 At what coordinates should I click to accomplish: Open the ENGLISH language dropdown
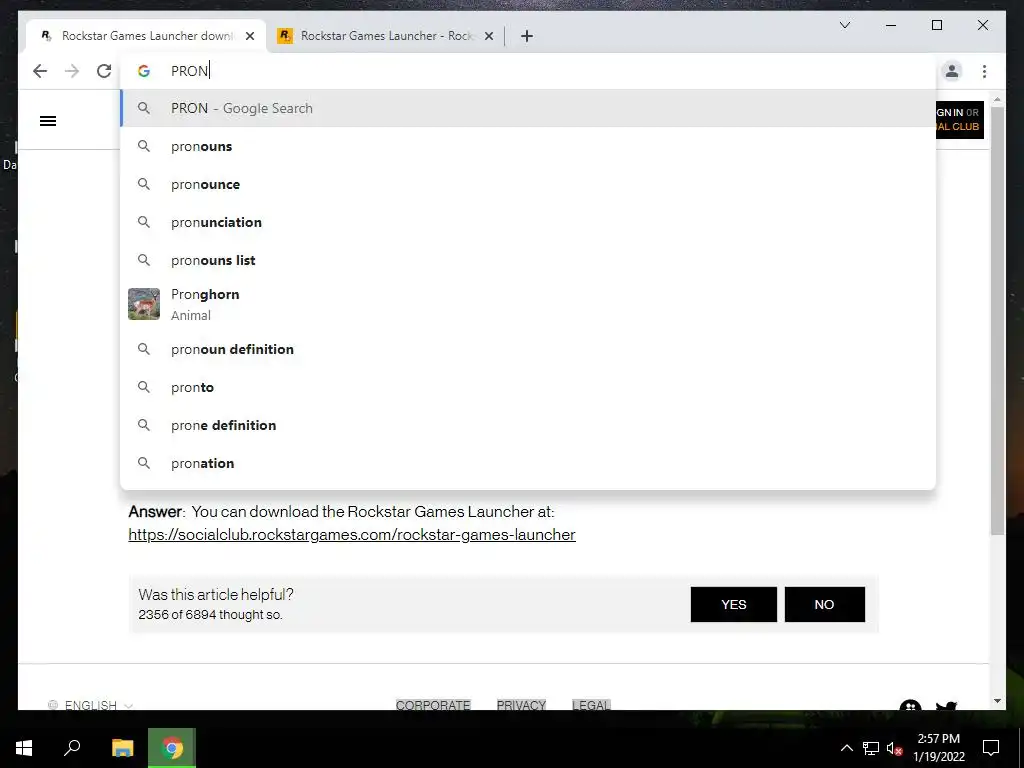tap(91, 705)
